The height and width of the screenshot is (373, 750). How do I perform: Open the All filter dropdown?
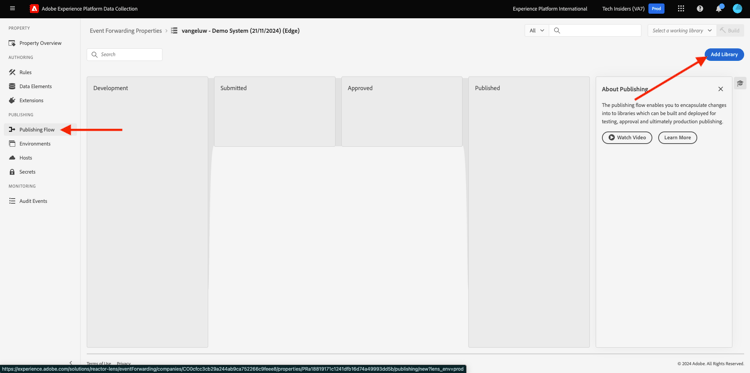(537, 31)
